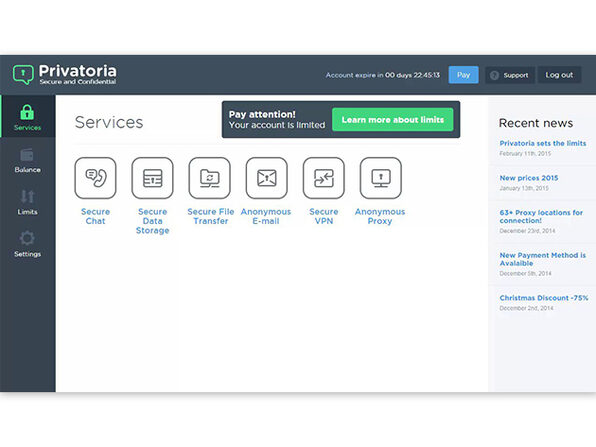596x447 pixels.
Task: Click the Services page heading
Action: pos(109,122)
